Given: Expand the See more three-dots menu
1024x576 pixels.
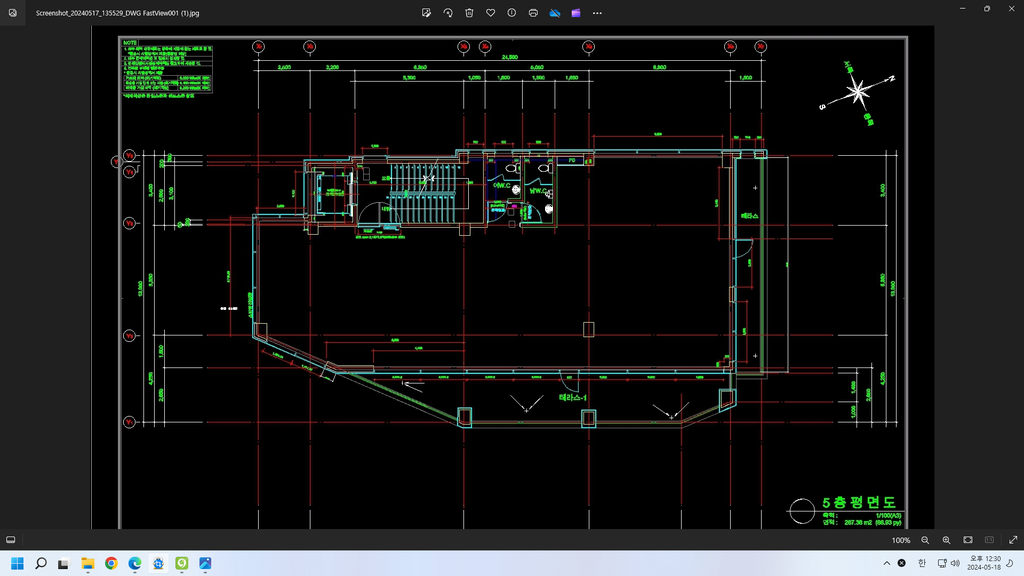Looking at the screenshot, I should pos(598,13).
